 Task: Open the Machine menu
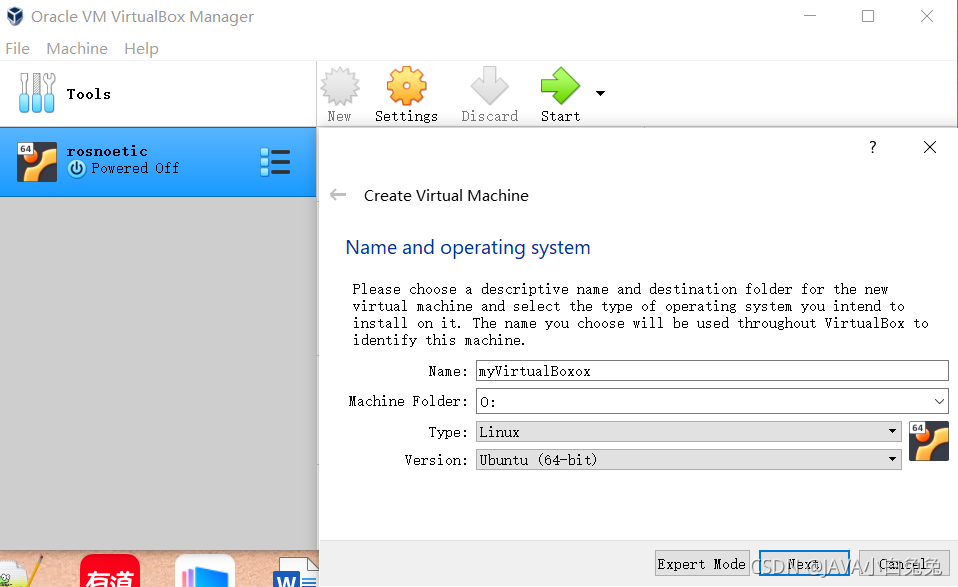pos(77,48)
